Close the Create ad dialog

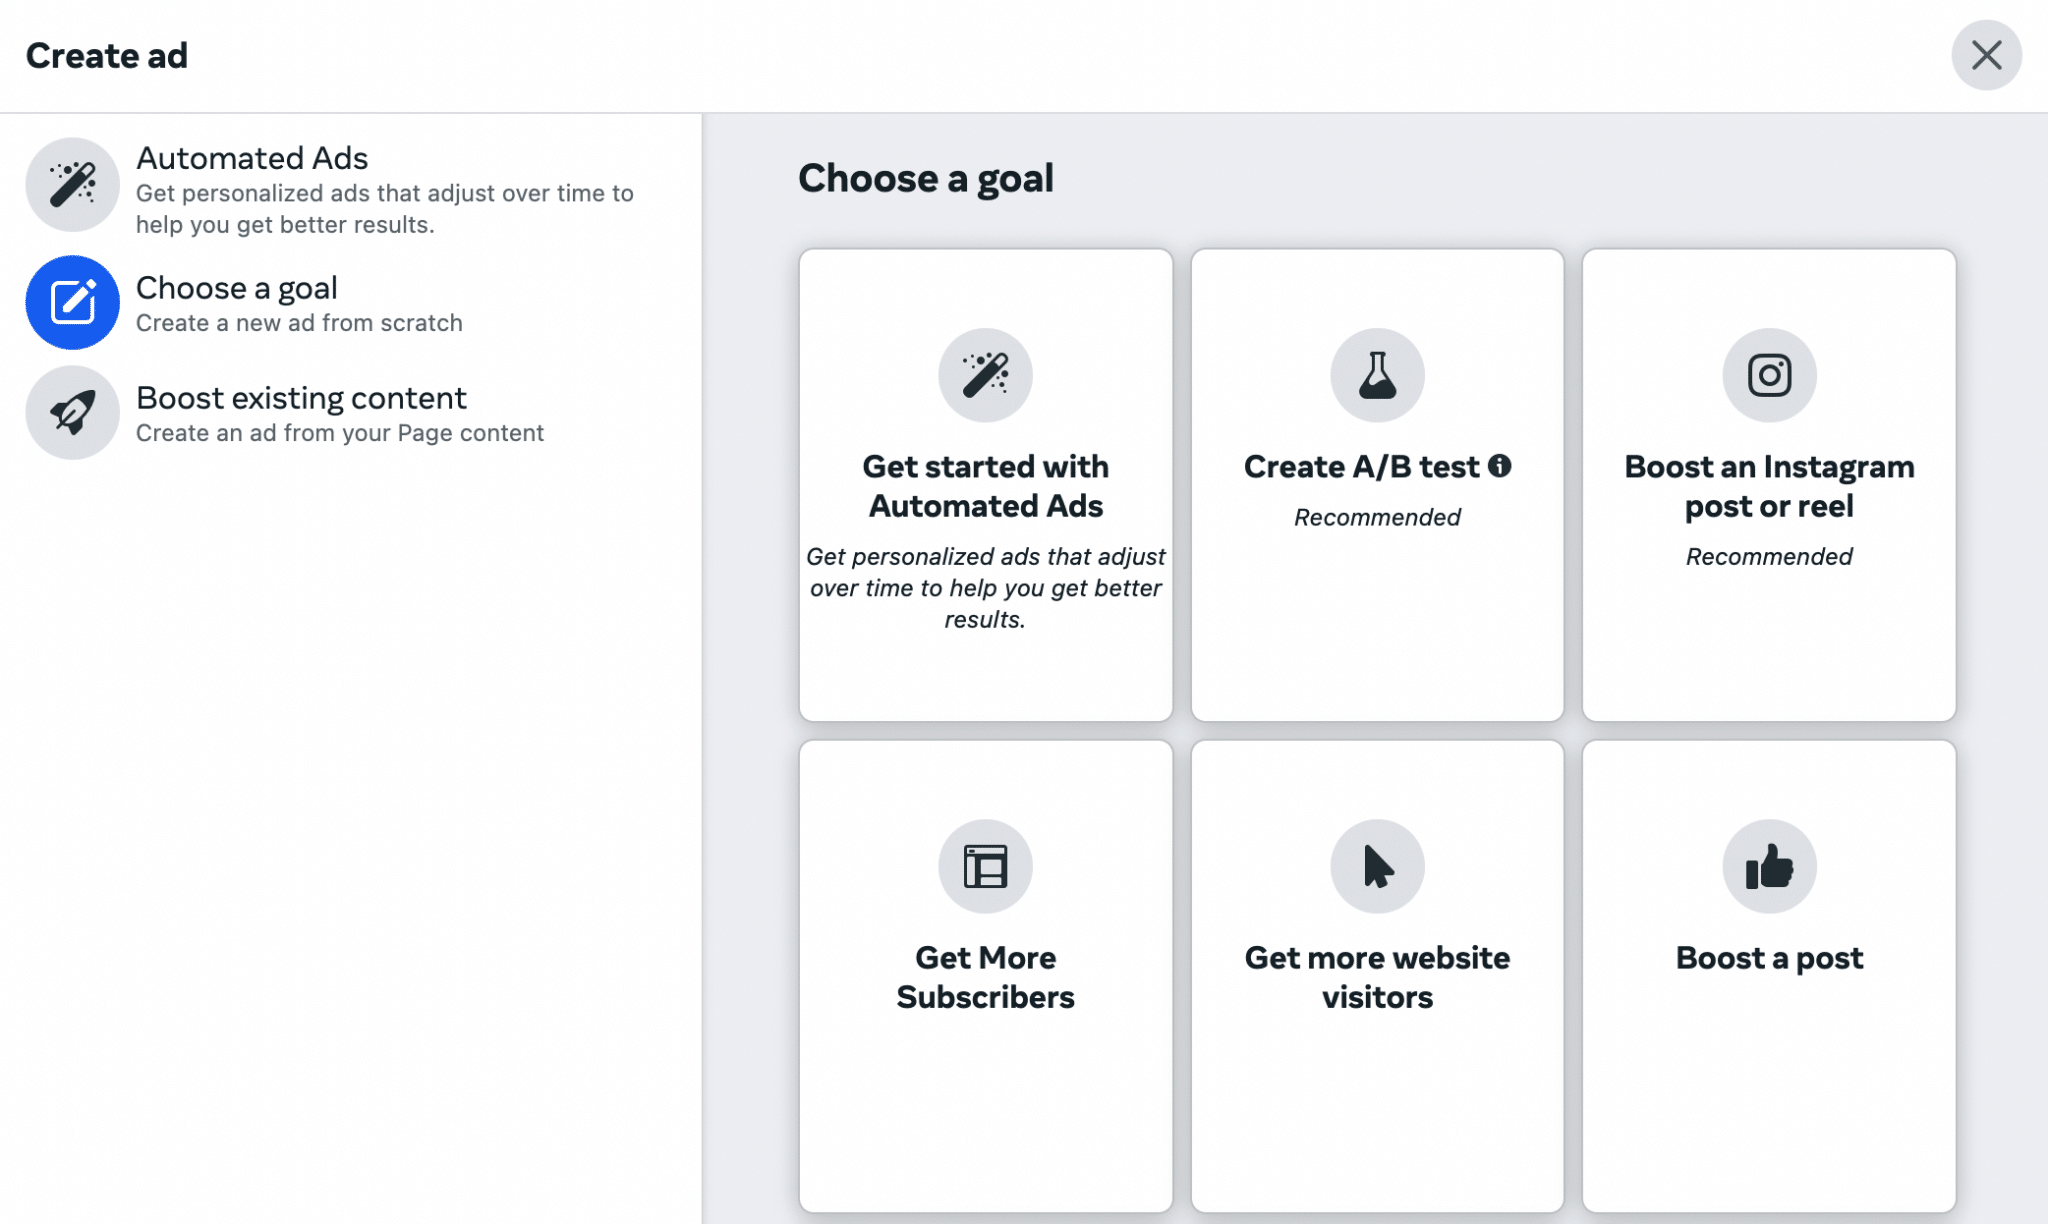(x=1985, y=57)
